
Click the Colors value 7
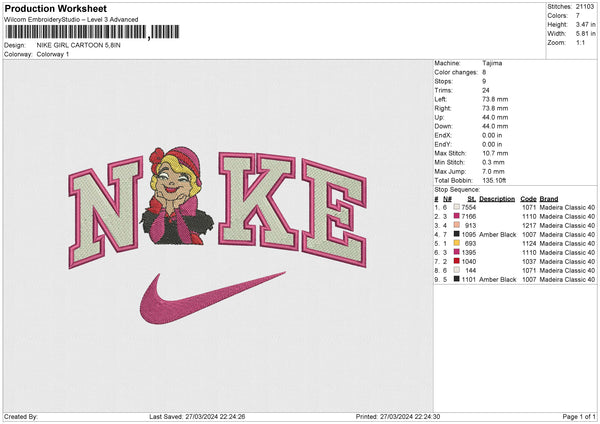pos(578,16)
